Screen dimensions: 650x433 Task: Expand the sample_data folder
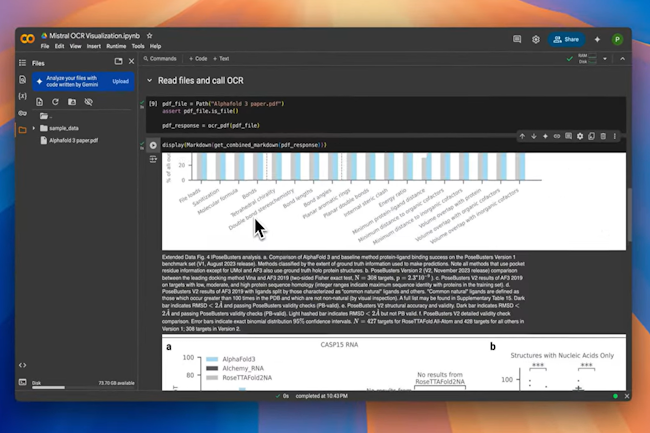[34, 128]
